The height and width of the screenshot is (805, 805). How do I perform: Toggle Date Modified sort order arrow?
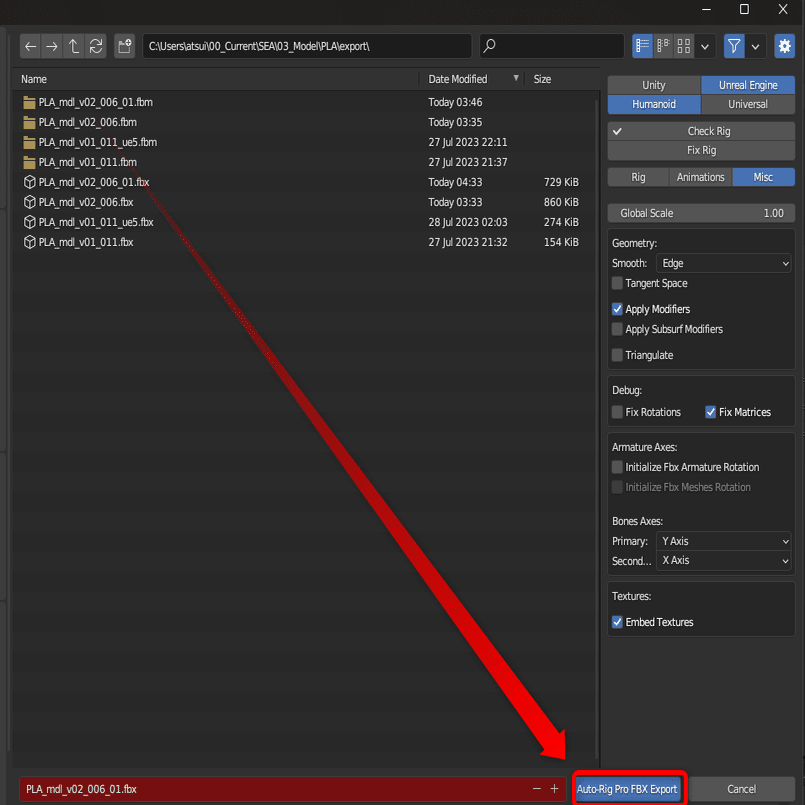(516, 78)
